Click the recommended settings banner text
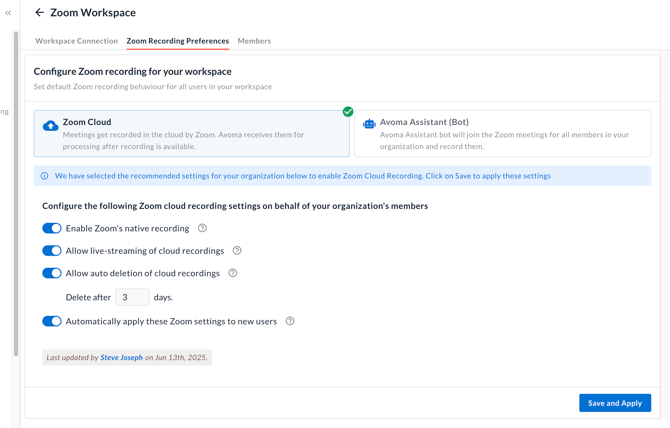670x428 pixels. point(303,176)
